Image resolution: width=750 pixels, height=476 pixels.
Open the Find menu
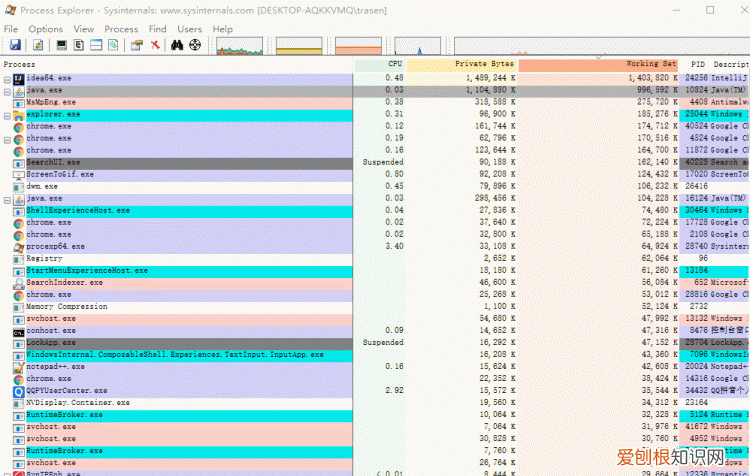(157, 29)
